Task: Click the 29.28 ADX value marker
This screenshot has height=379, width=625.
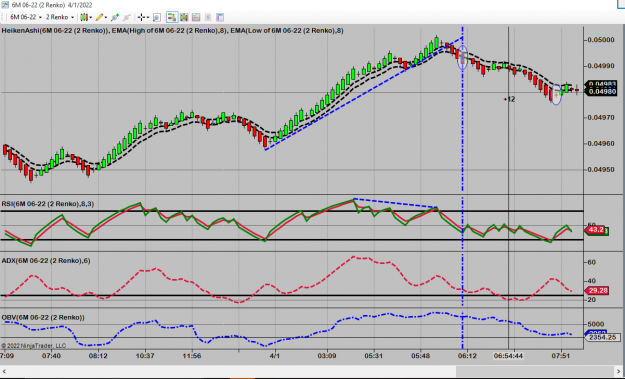Action: [597, 291]
